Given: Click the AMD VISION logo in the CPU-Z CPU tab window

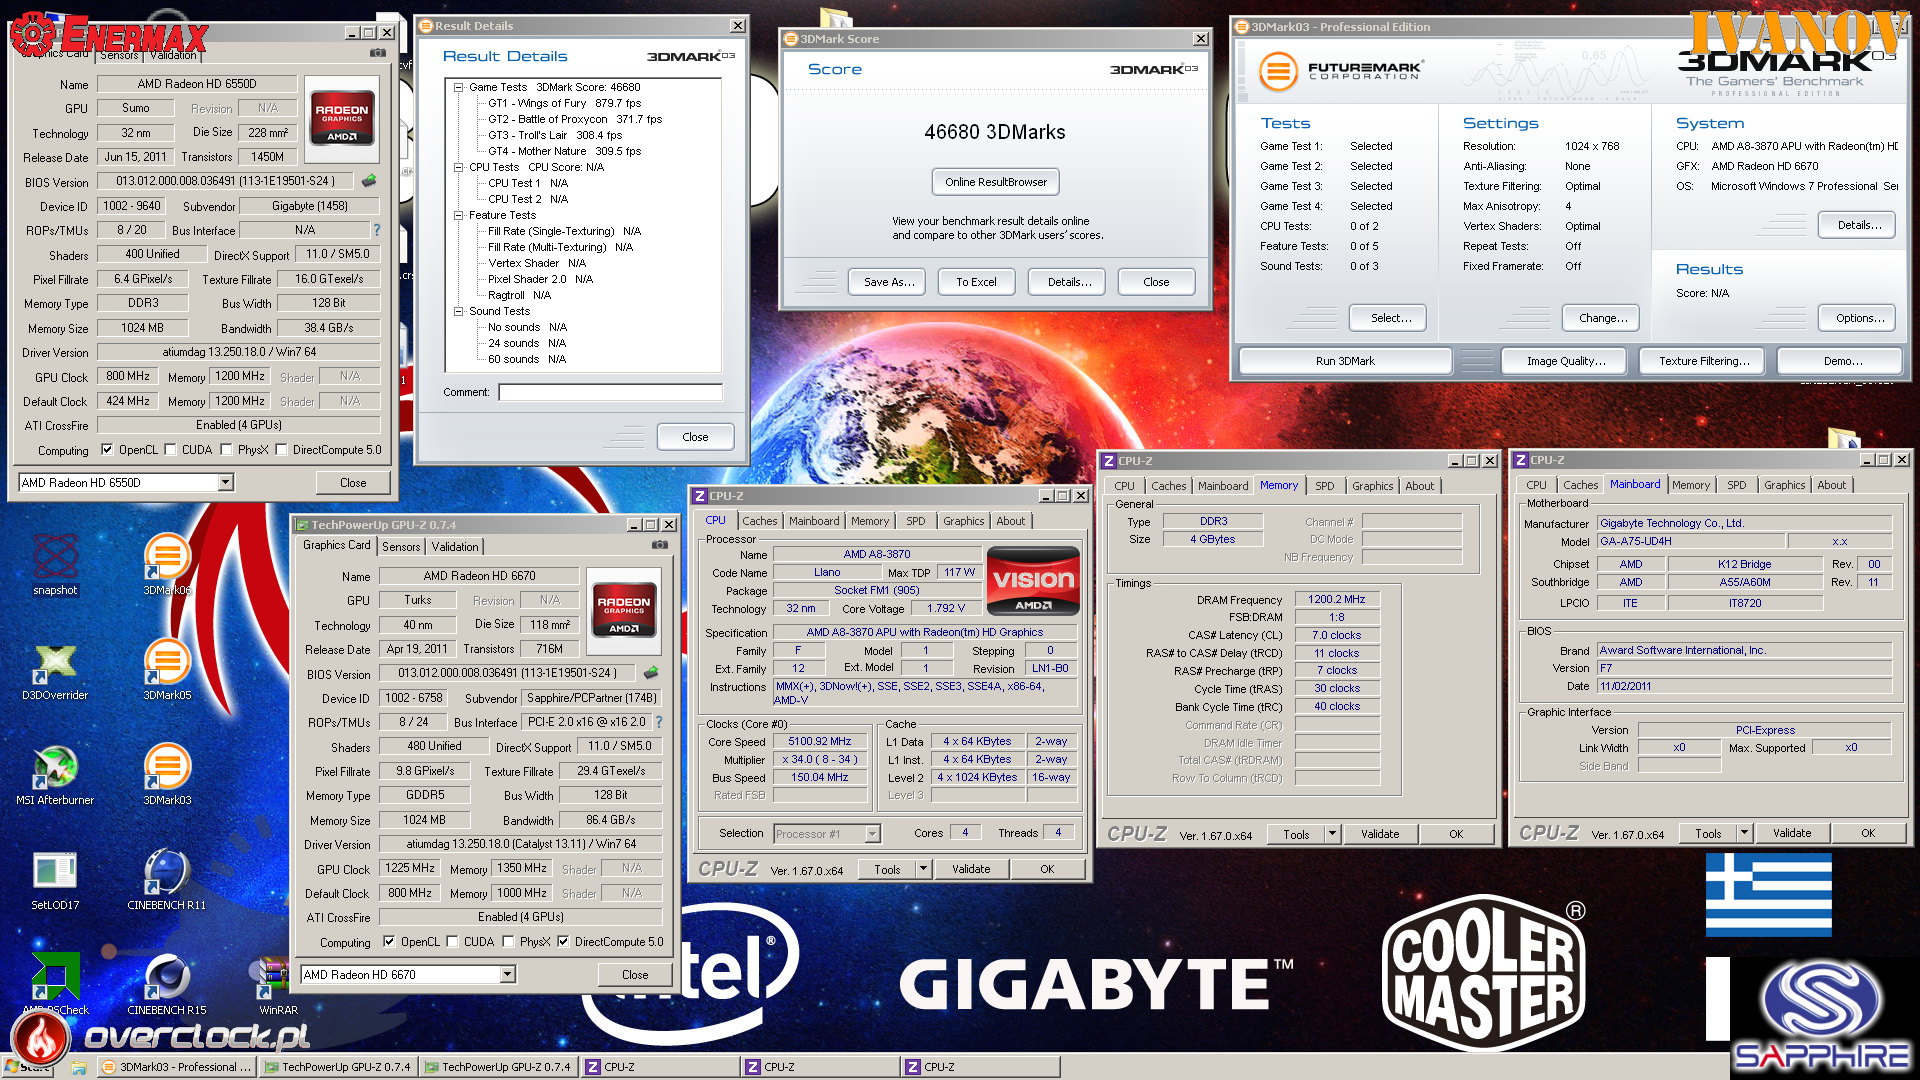Looking at the screenshot, I should 1033,580.
